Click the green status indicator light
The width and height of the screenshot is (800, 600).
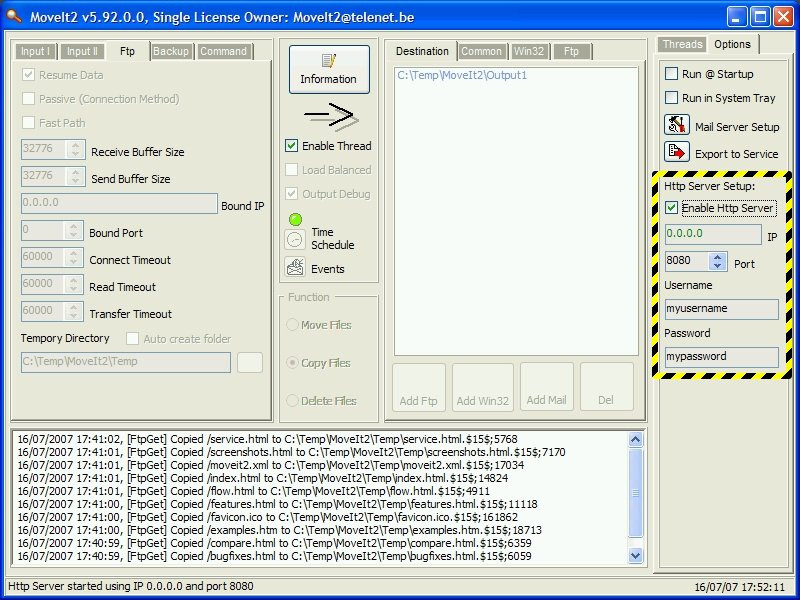295,219
